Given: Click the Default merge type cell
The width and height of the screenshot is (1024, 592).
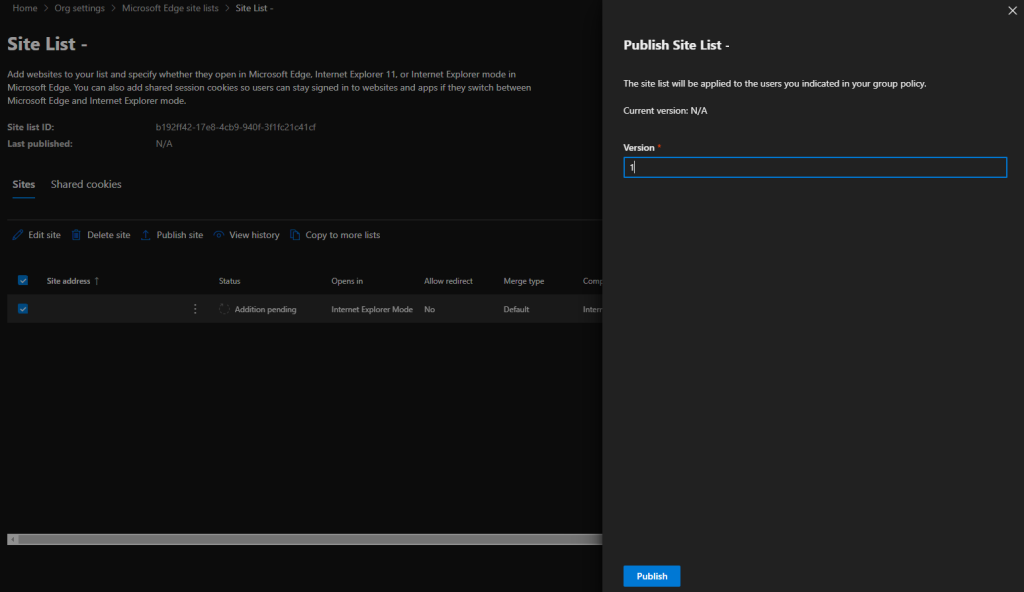Looking at the screenshot, I should [516, 309].
